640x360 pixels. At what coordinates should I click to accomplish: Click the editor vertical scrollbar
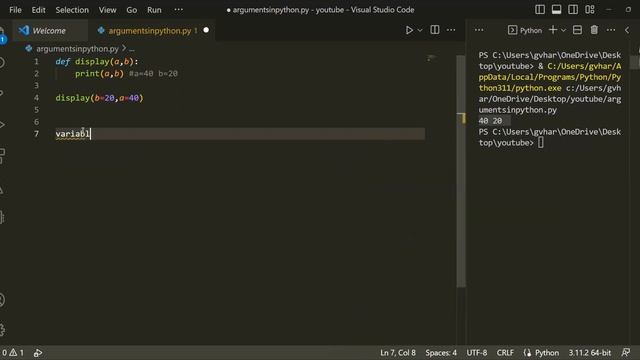pyautogui.click(x=461, y=171)
